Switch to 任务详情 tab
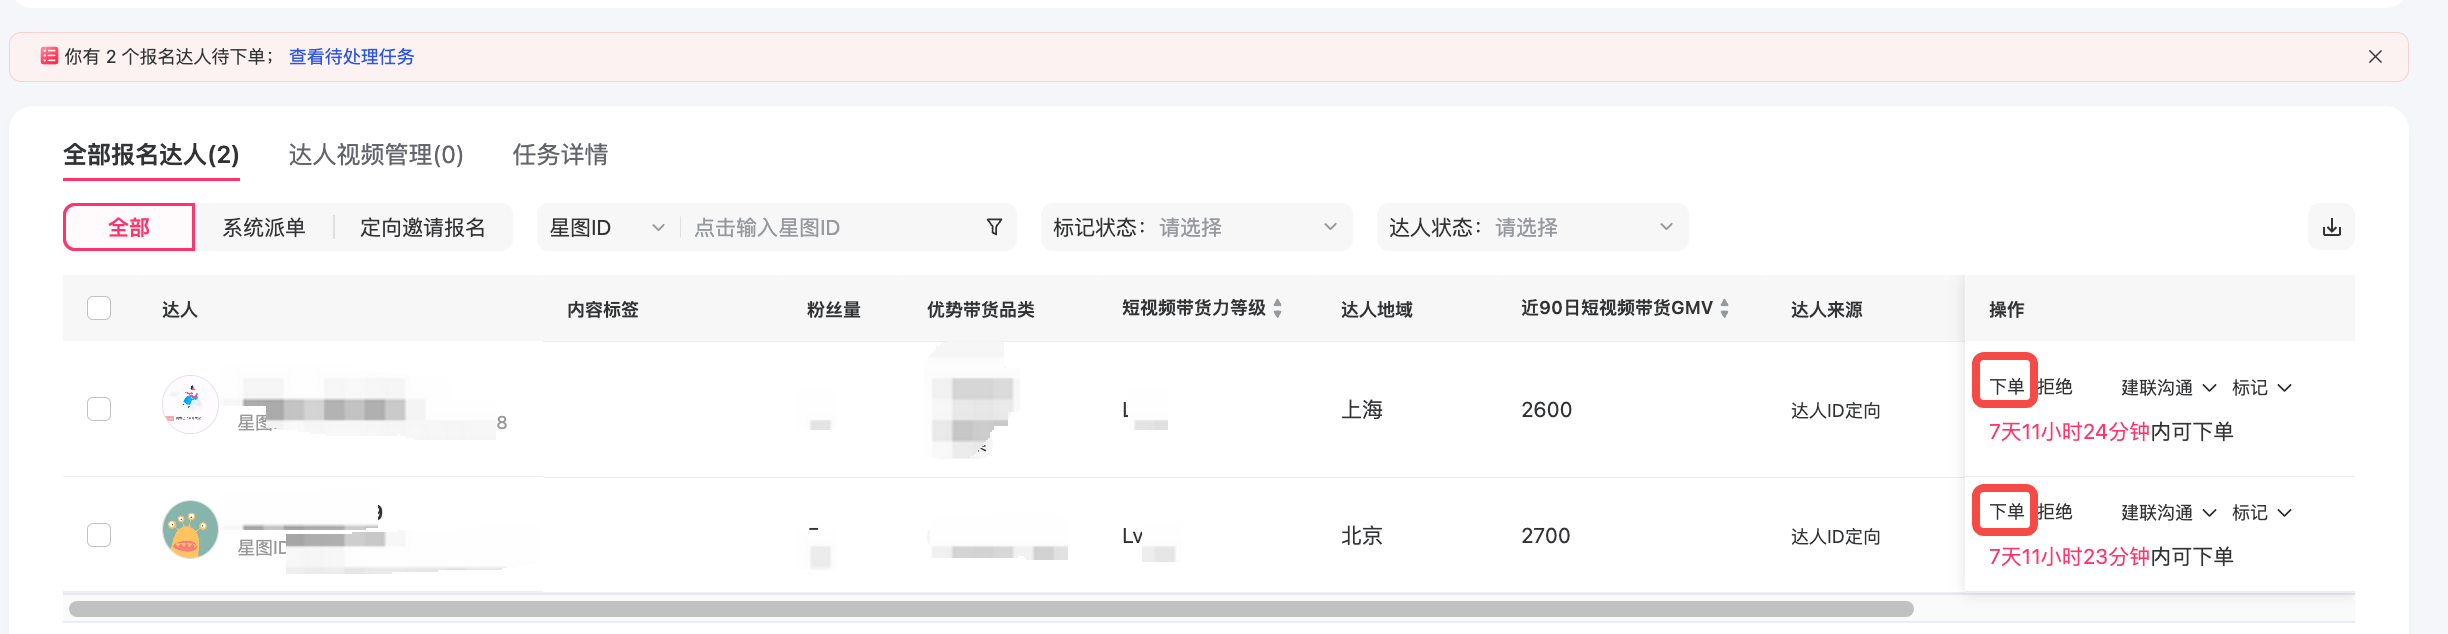The height and width of the screenshot is (634, 2448). [560, 155]
